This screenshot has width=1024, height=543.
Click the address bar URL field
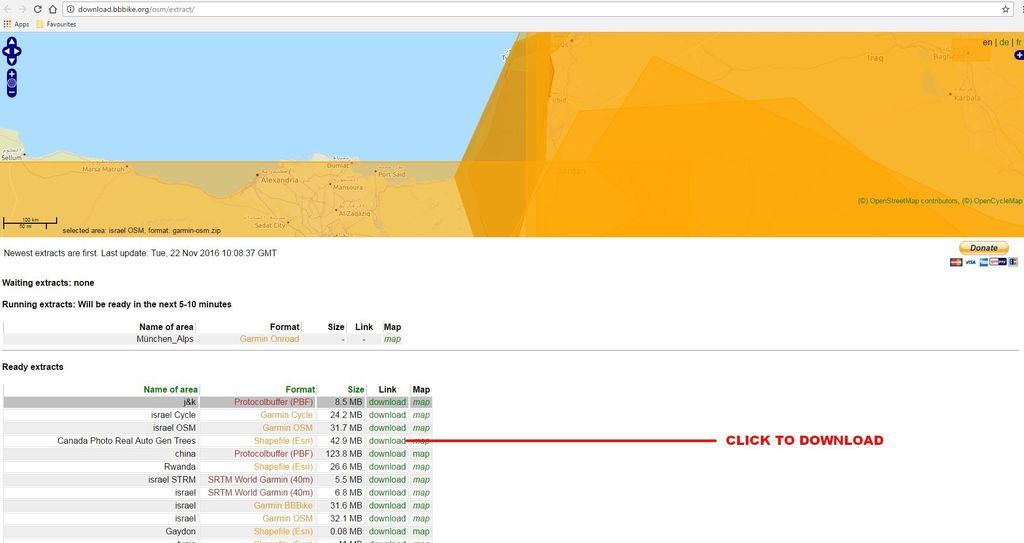536,9
